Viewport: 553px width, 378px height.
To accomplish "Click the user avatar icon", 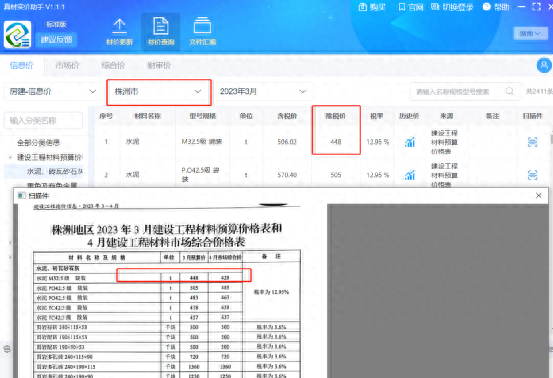I will pyautogui.click(x=544, y=65).
